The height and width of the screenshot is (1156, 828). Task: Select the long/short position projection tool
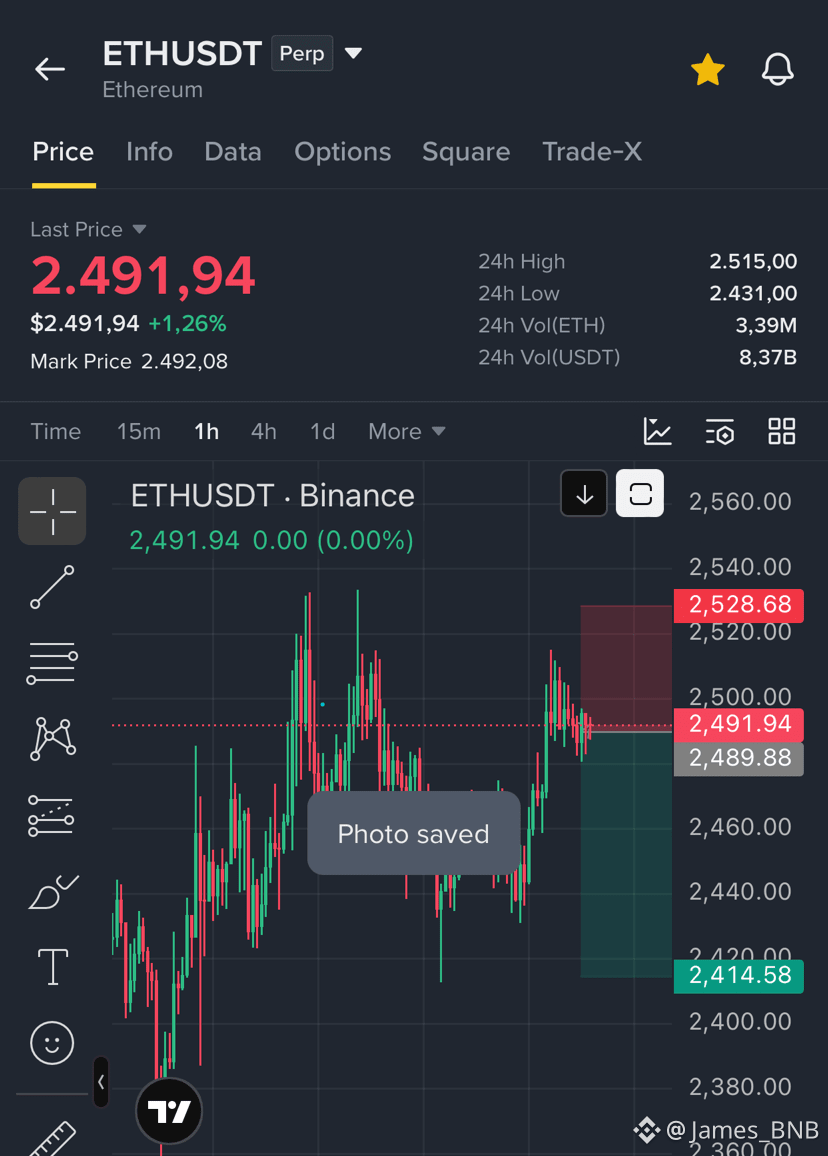(51, 815)
